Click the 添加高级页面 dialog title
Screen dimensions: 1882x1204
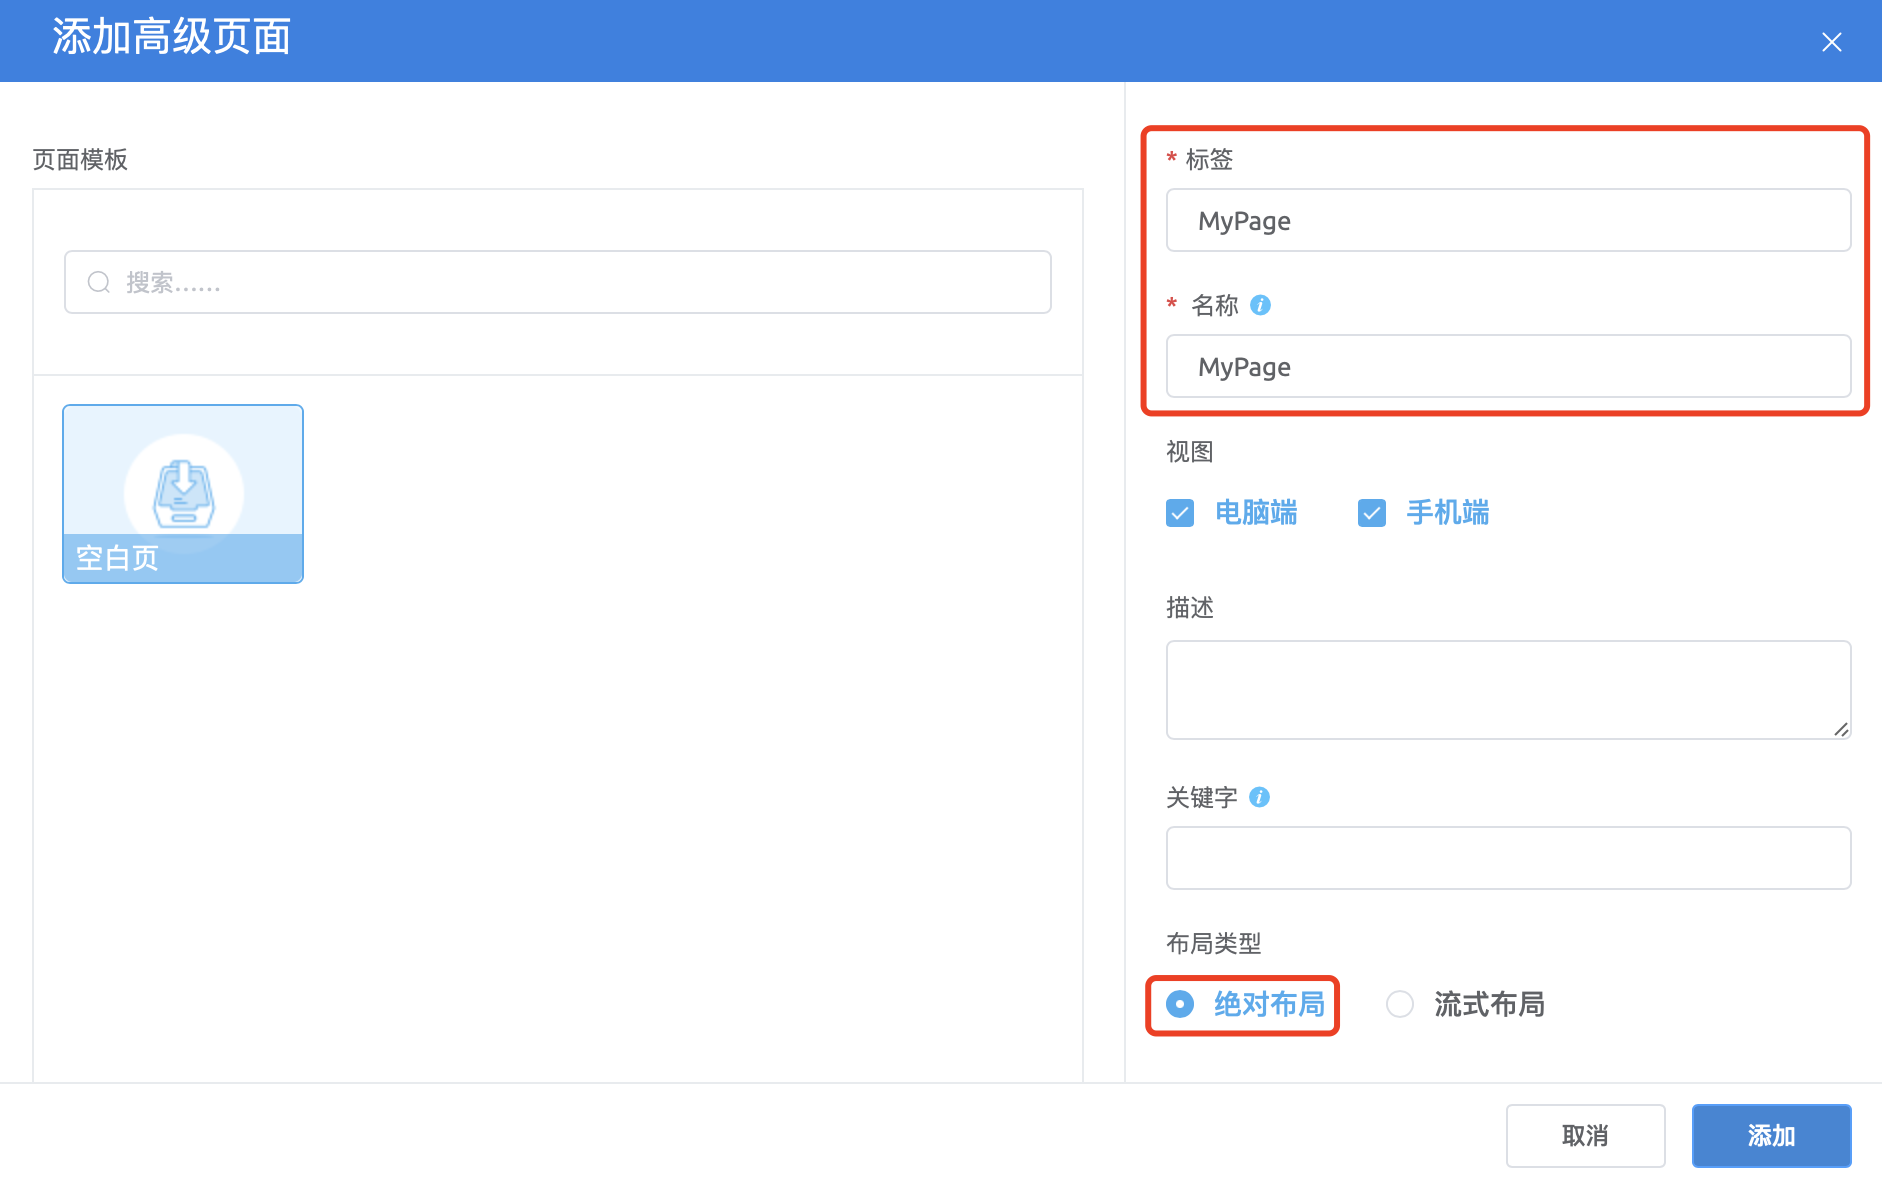tap(171, 37)
